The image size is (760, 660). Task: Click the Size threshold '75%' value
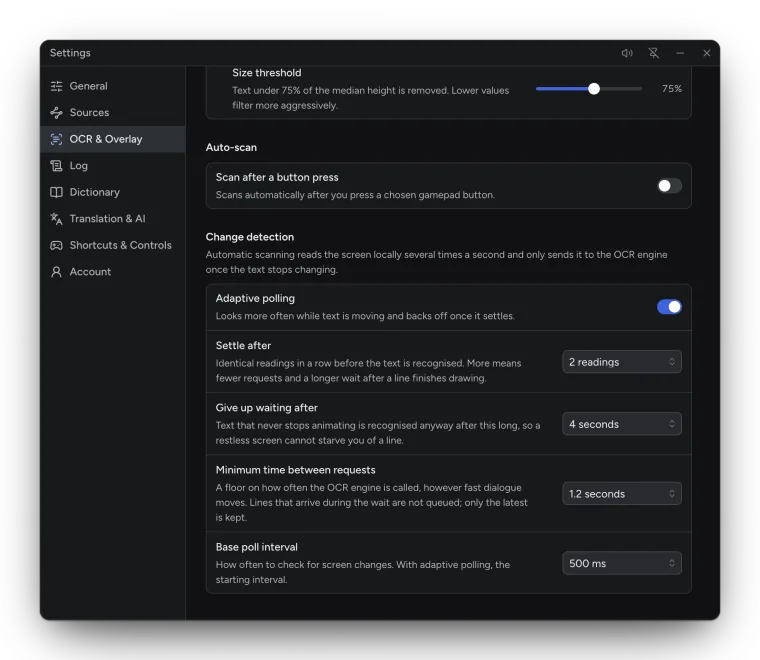pos(672,89)
